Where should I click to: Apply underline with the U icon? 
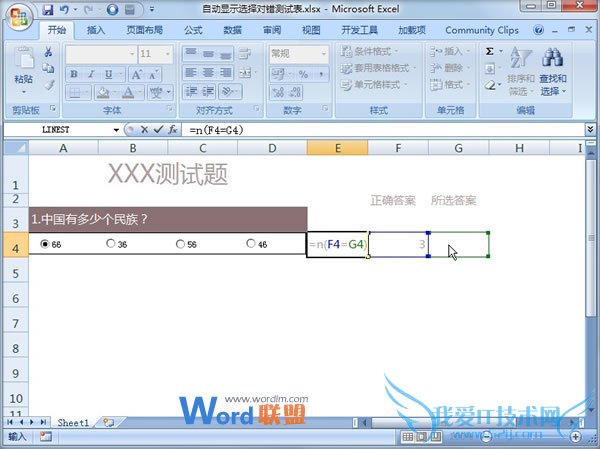click(x=109, y=74)
